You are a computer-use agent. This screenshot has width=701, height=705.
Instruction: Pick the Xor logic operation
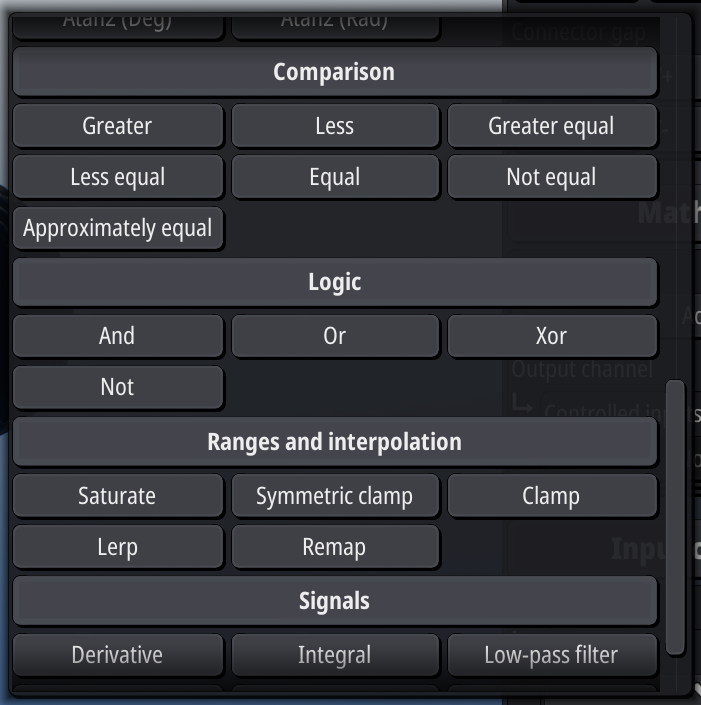[552, 336]
